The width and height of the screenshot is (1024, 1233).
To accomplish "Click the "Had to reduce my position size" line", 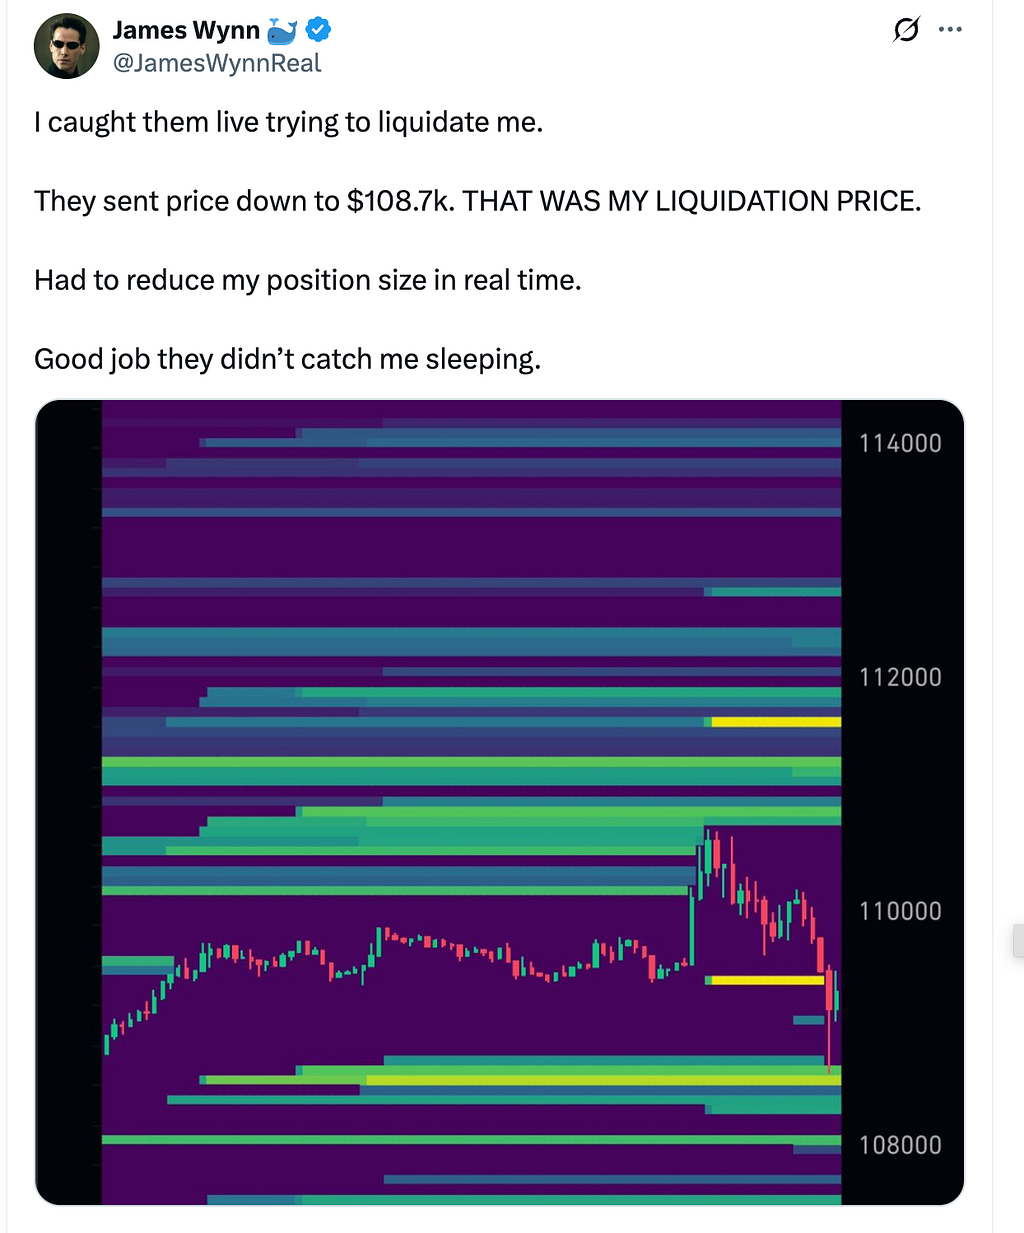I will click(308, 280).
